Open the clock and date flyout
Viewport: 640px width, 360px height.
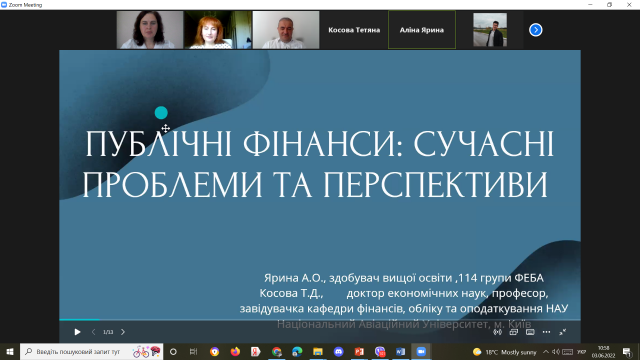603,352
